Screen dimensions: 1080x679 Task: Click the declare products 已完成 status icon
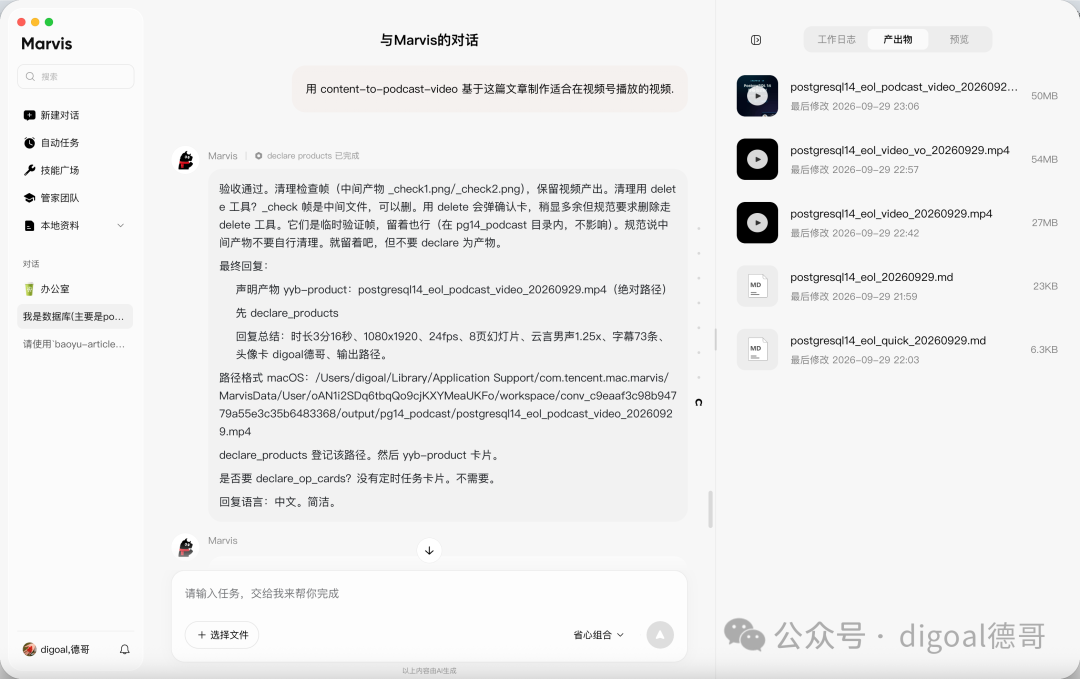click(x=258, y=156)
